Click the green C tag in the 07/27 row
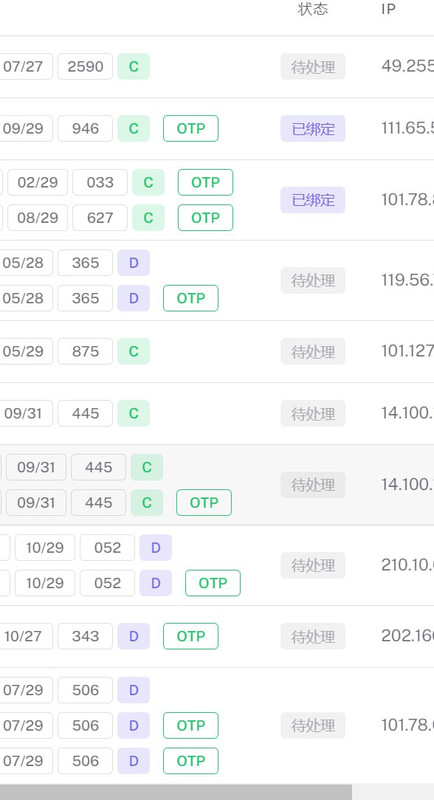Screen dimensions: 434x800 [x=134, y=66]
